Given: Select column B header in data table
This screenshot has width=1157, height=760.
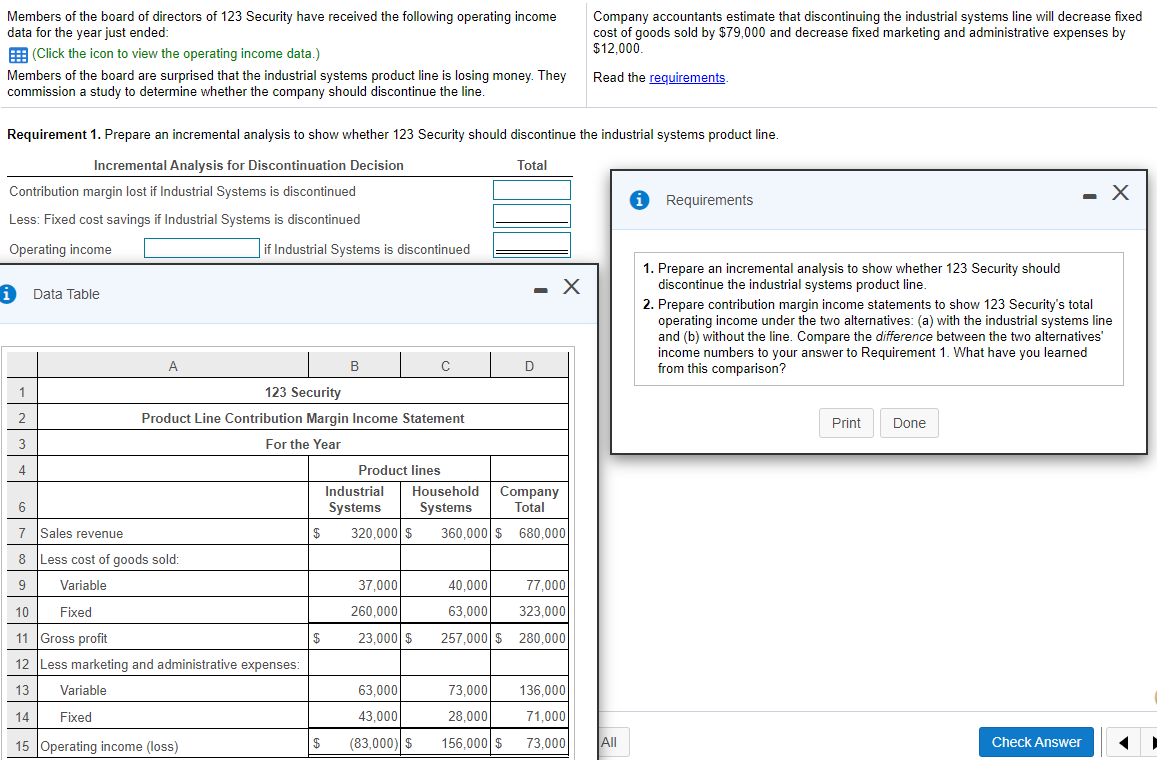Looking at the screenshot, I should (354, 365).
